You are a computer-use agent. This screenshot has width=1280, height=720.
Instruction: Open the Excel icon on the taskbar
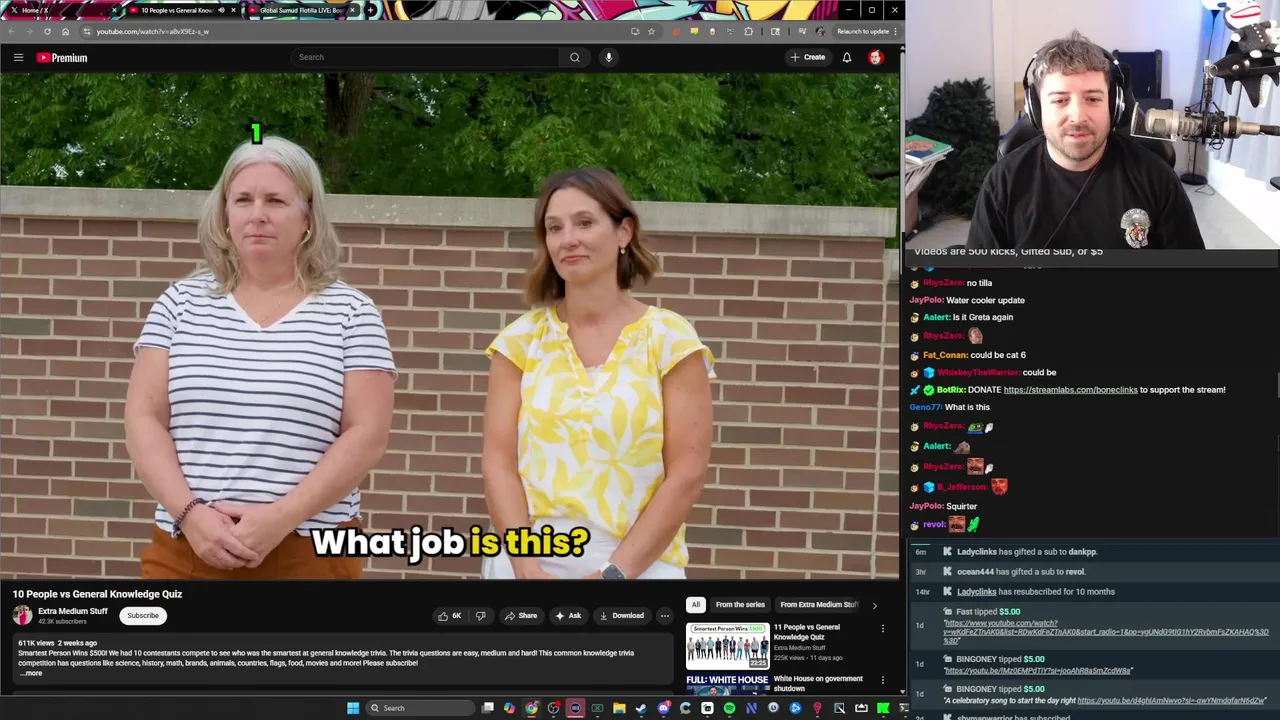point(597,708)
